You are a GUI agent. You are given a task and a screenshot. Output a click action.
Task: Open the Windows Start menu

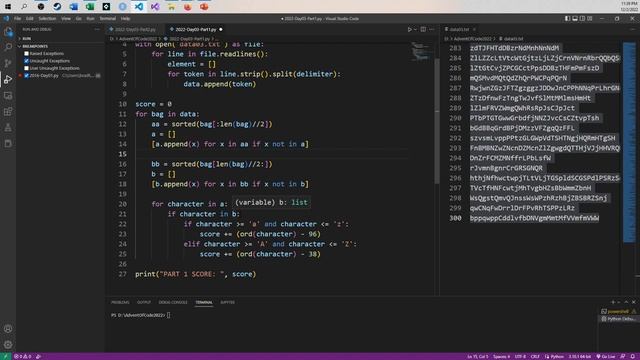(8, 7)
